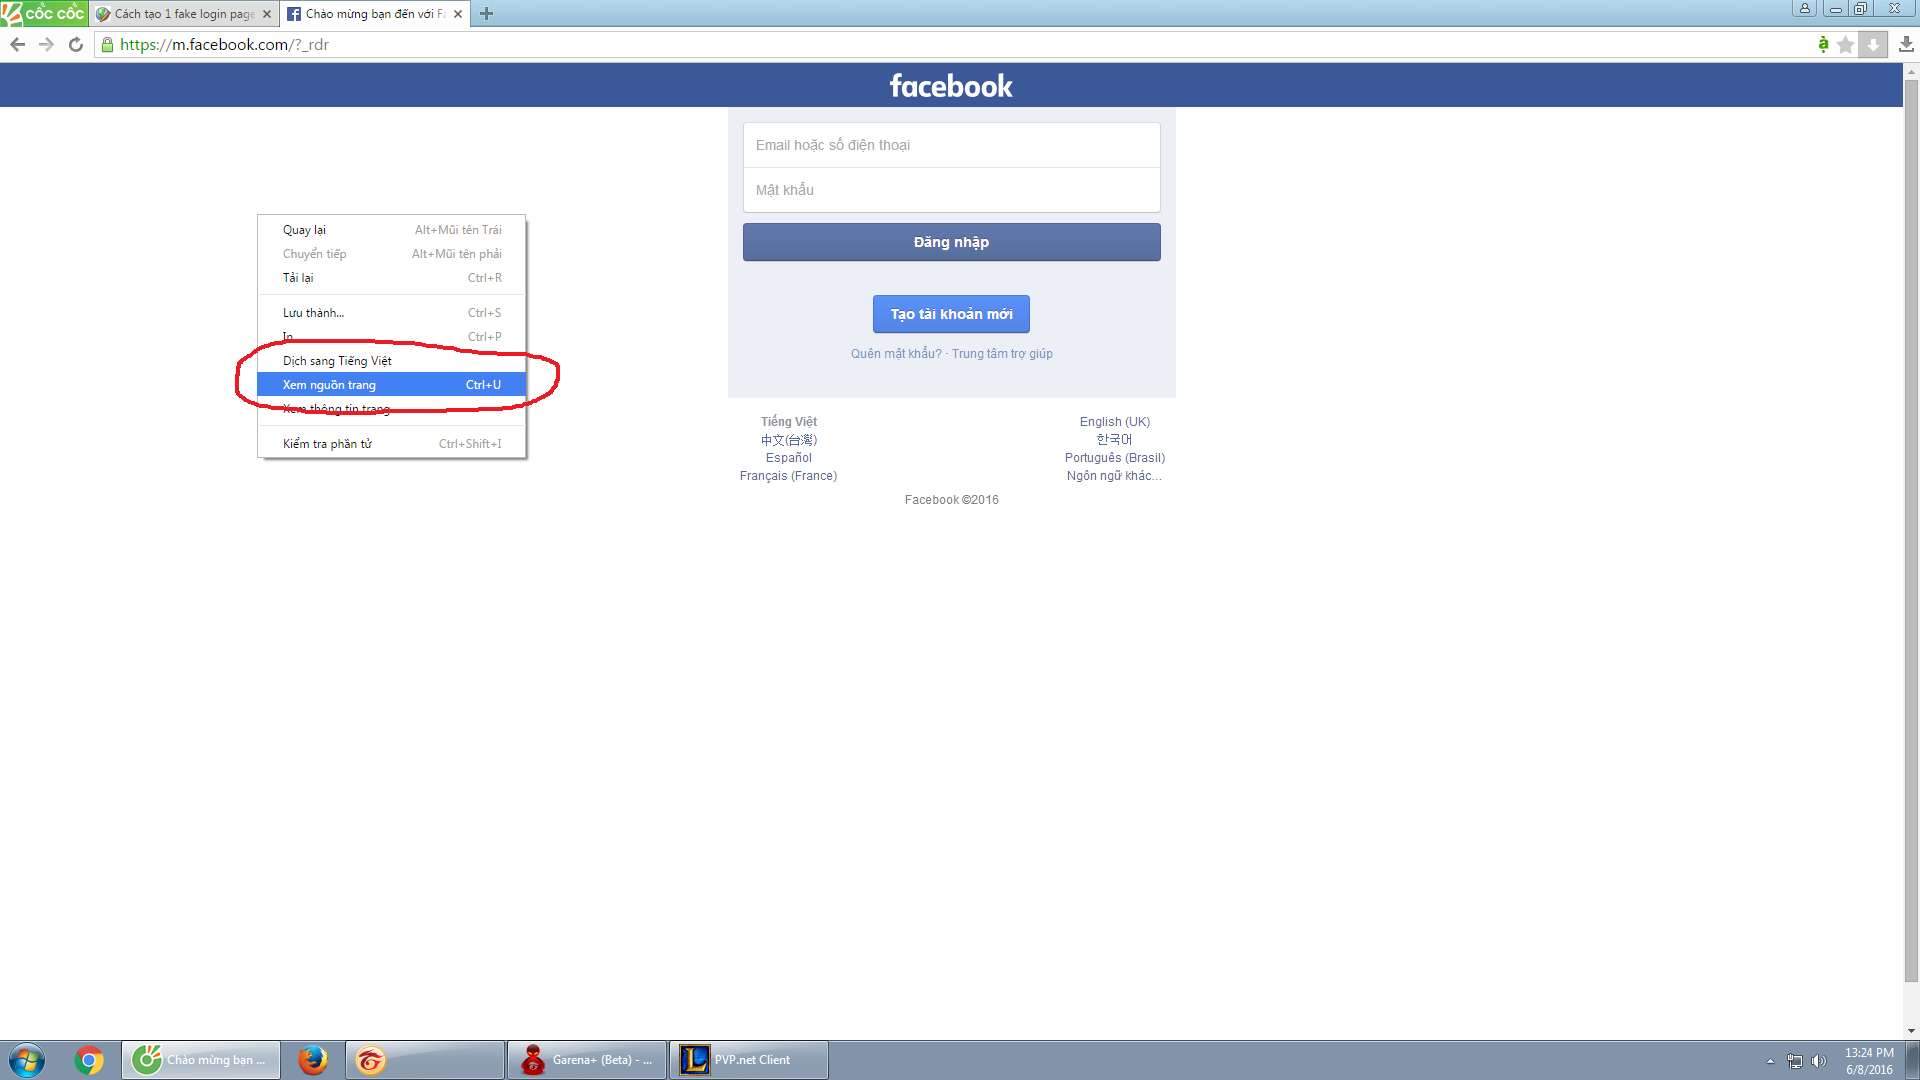Close the 'Cách tạo 1 fake login page' tab
The width and height of the screenshot is (1920, 1080).
pyautogui.click(x=267, y=14)
